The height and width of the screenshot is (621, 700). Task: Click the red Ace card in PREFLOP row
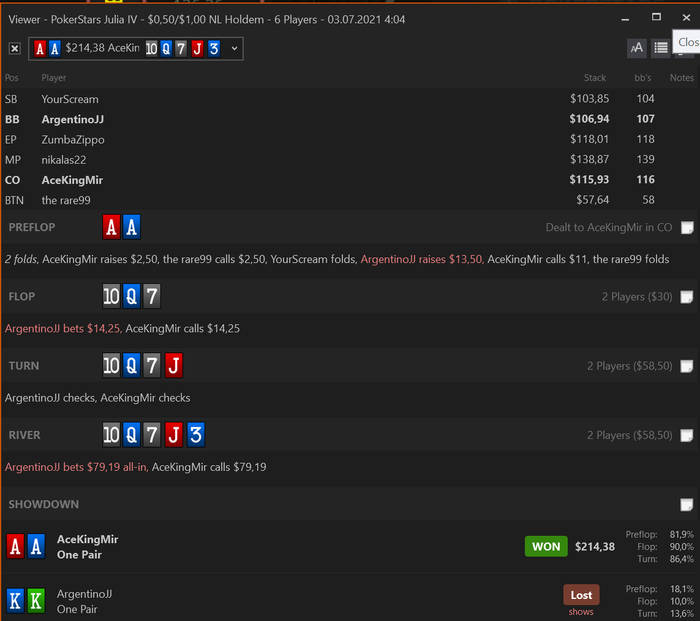coord(112,227)
